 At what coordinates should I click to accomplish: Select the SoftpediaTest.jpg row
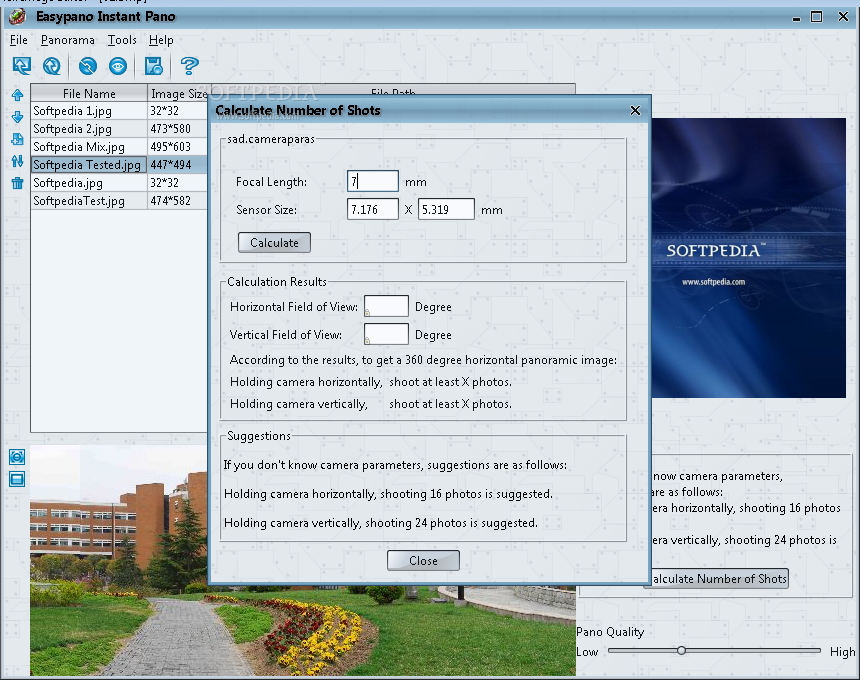[x=119, y=201]
